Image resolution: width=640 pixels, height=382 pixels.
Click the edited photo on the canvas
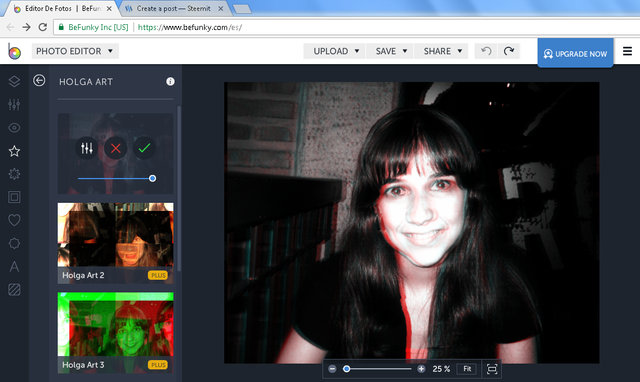[x=411, y=222]
